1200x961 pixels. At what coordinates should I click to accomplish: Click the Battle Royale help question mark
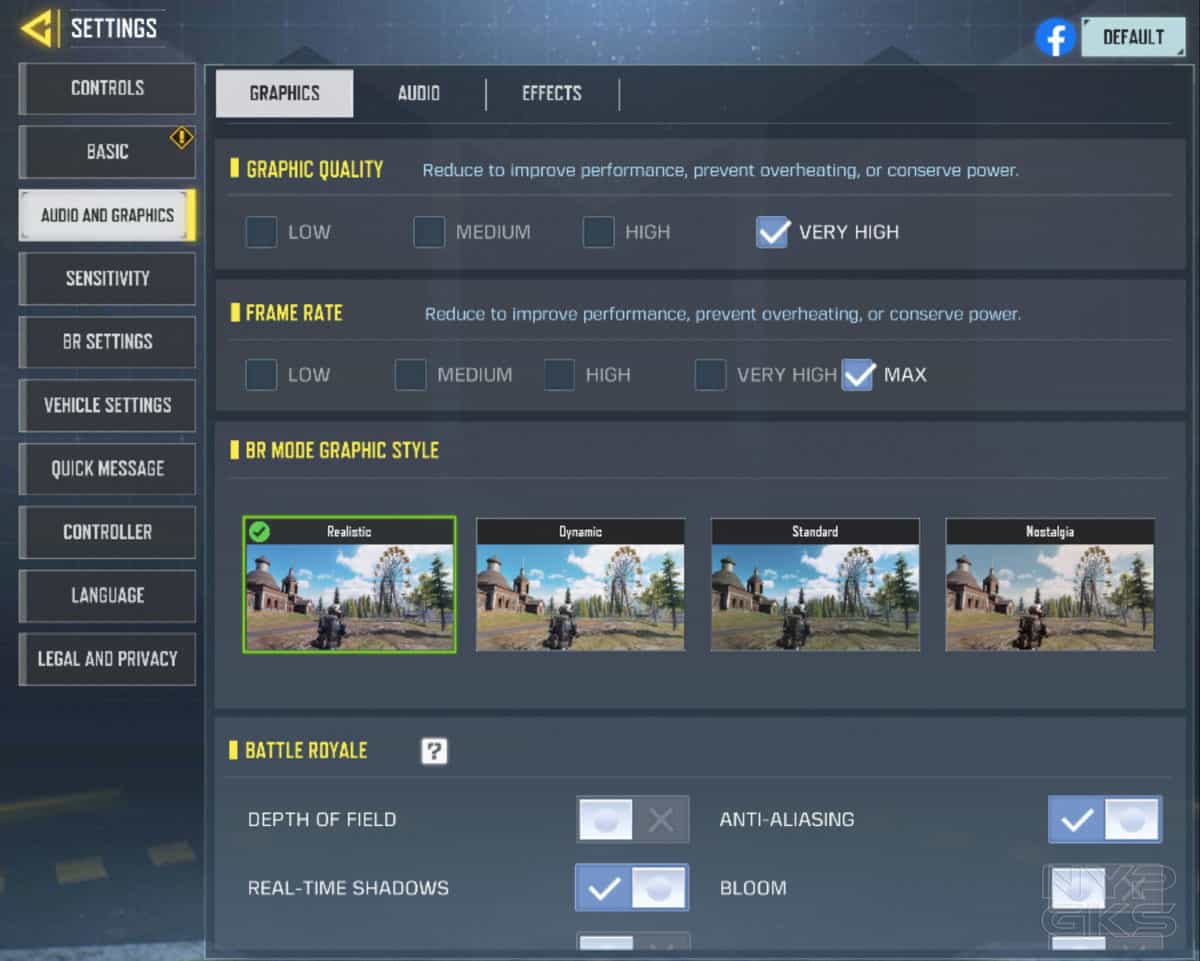click(434, 751)
